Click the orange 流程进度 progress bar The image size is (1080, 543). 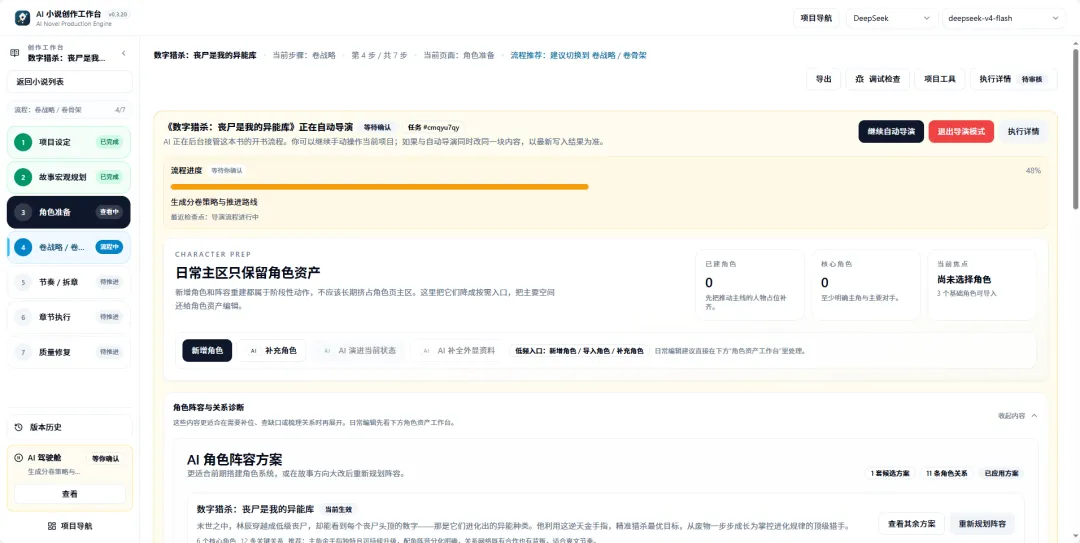point(380,187)
